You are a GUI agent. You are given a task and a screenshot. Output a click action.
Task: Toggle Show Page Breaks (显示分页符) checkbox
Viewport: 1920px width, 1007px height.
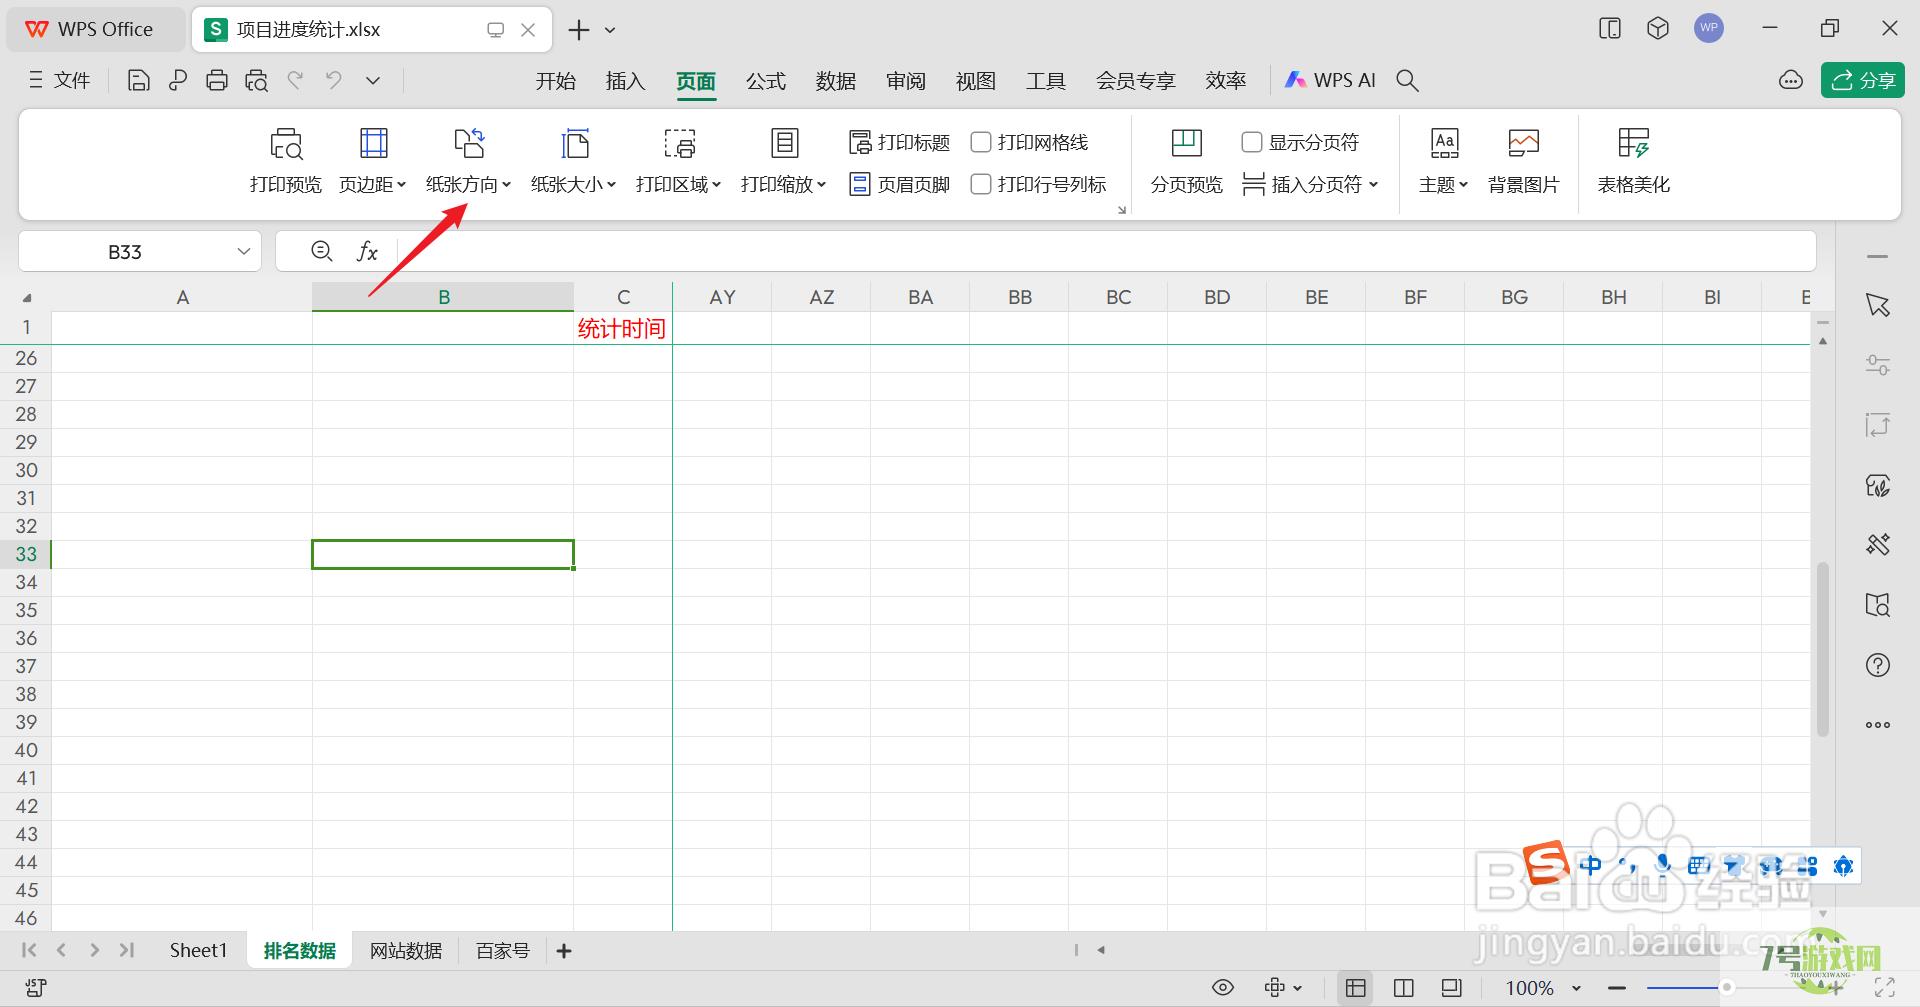(1251, 143)
